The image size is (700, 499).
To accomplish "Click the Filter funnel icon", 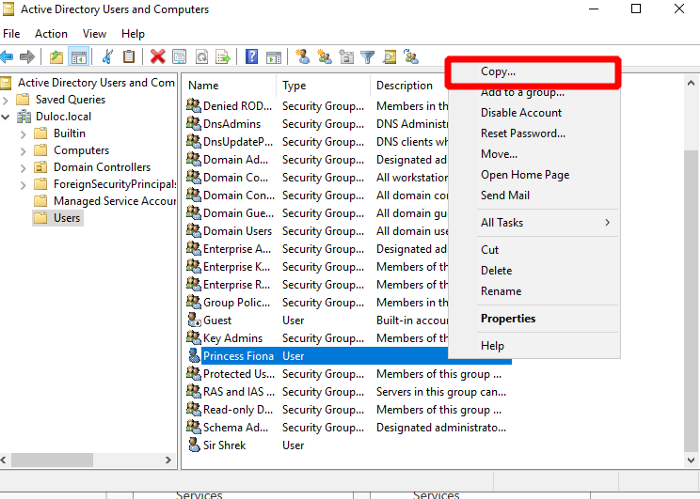I will pos(367,57).
